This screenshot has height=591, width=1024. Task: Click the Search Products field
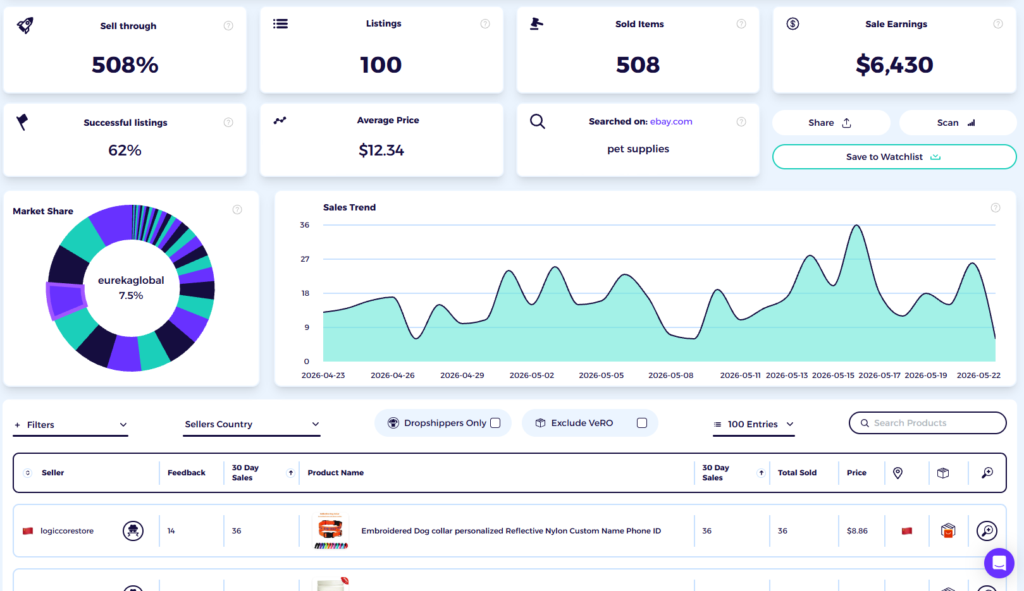coord(927,423)
